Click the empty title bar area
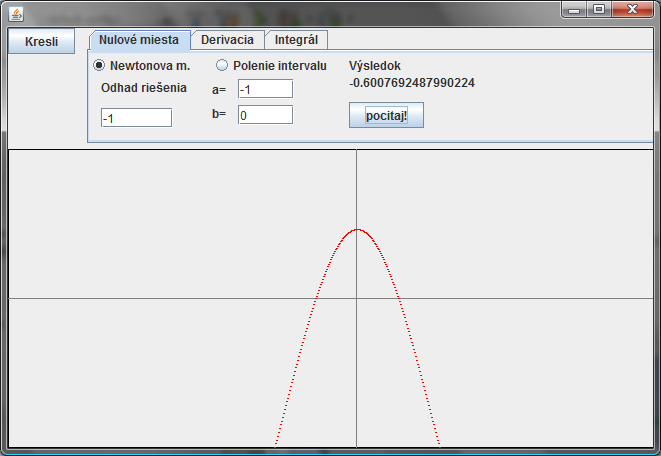This screenshot has width=661, height=456. coord(300,10)
